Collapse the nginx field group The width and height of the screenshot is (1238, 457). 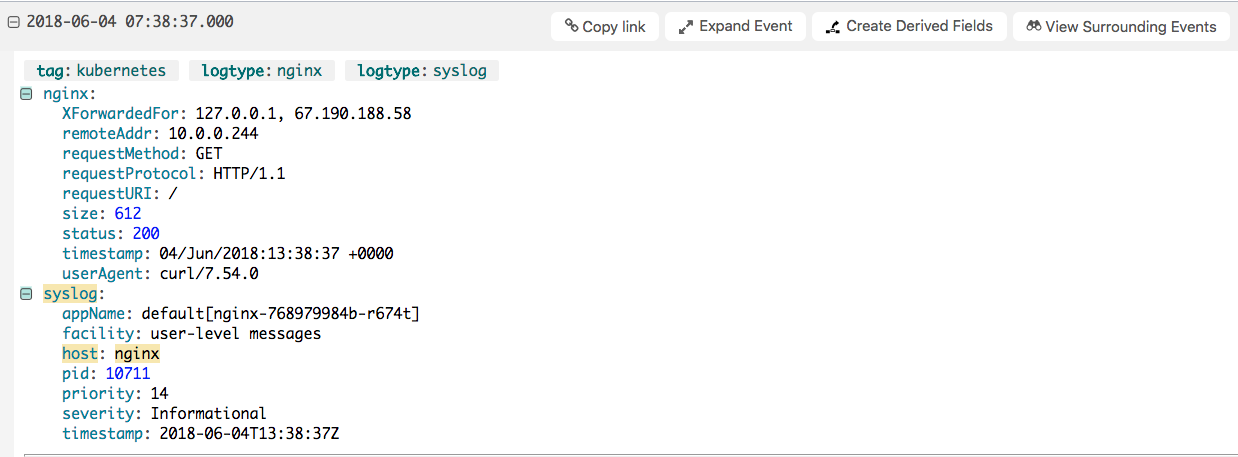coord(27,94)
